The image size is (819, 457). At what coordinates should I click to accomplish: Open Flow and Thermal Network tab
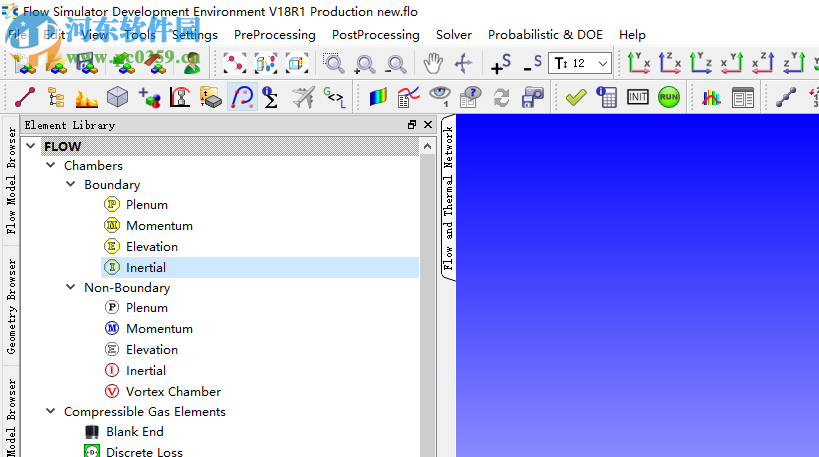click(x=448, y=197)
